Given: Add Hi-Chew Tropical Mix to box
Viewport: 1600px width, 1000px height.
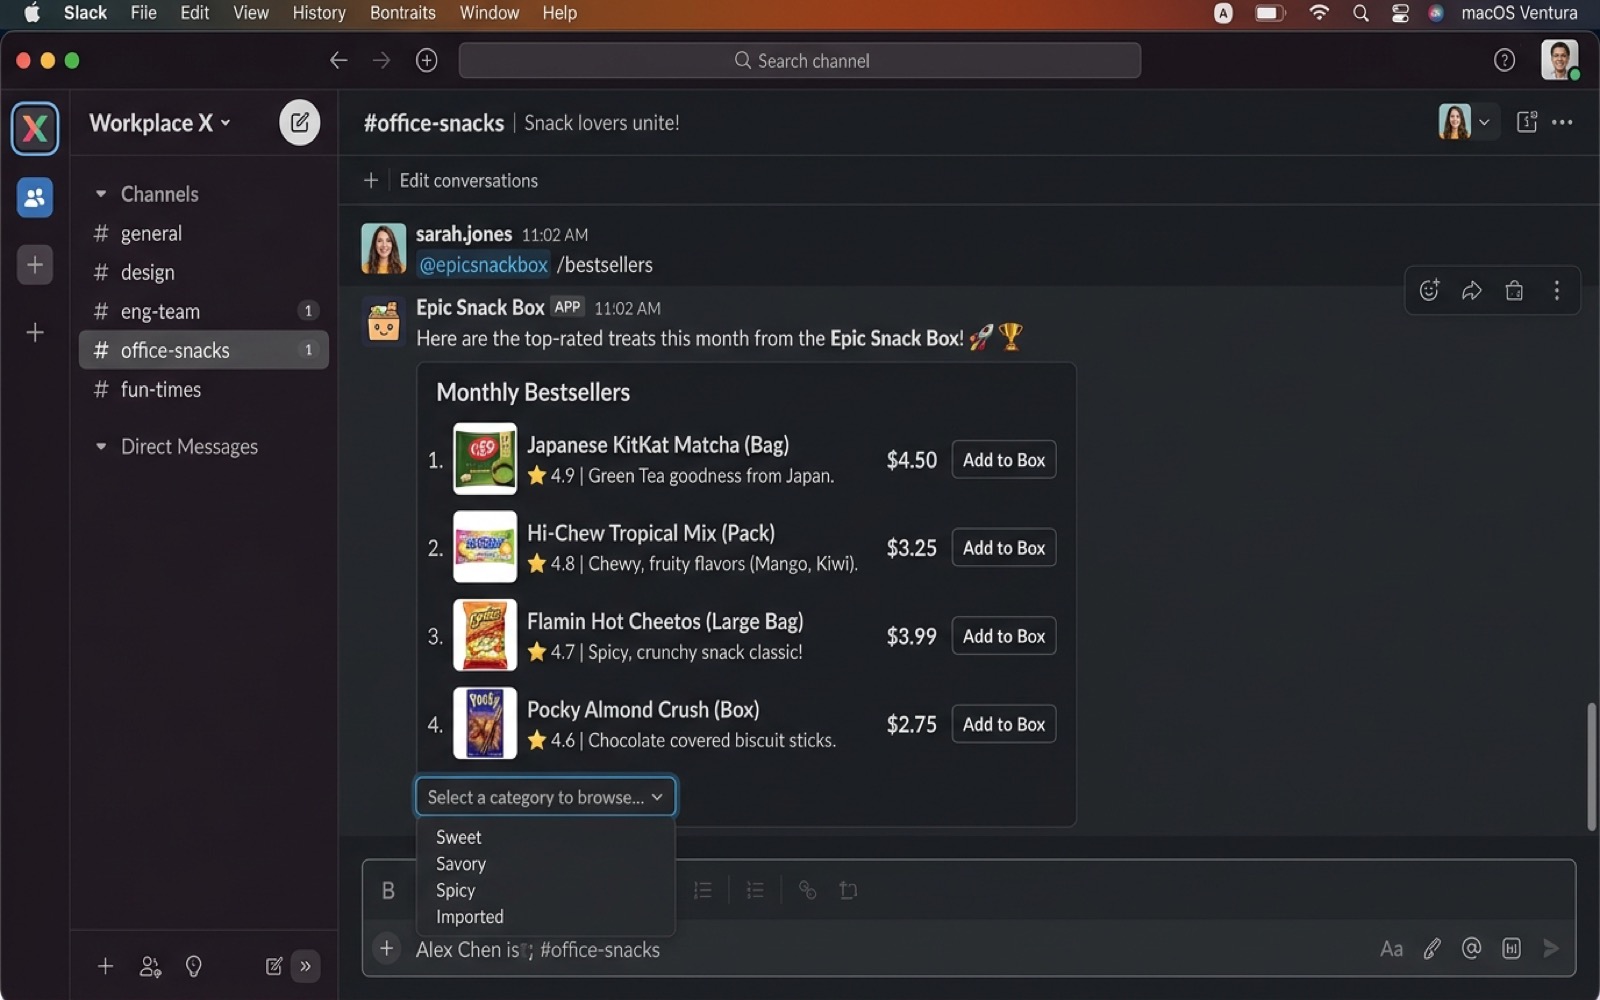Looking at the screenshot, I should (x=1004, y=548).
